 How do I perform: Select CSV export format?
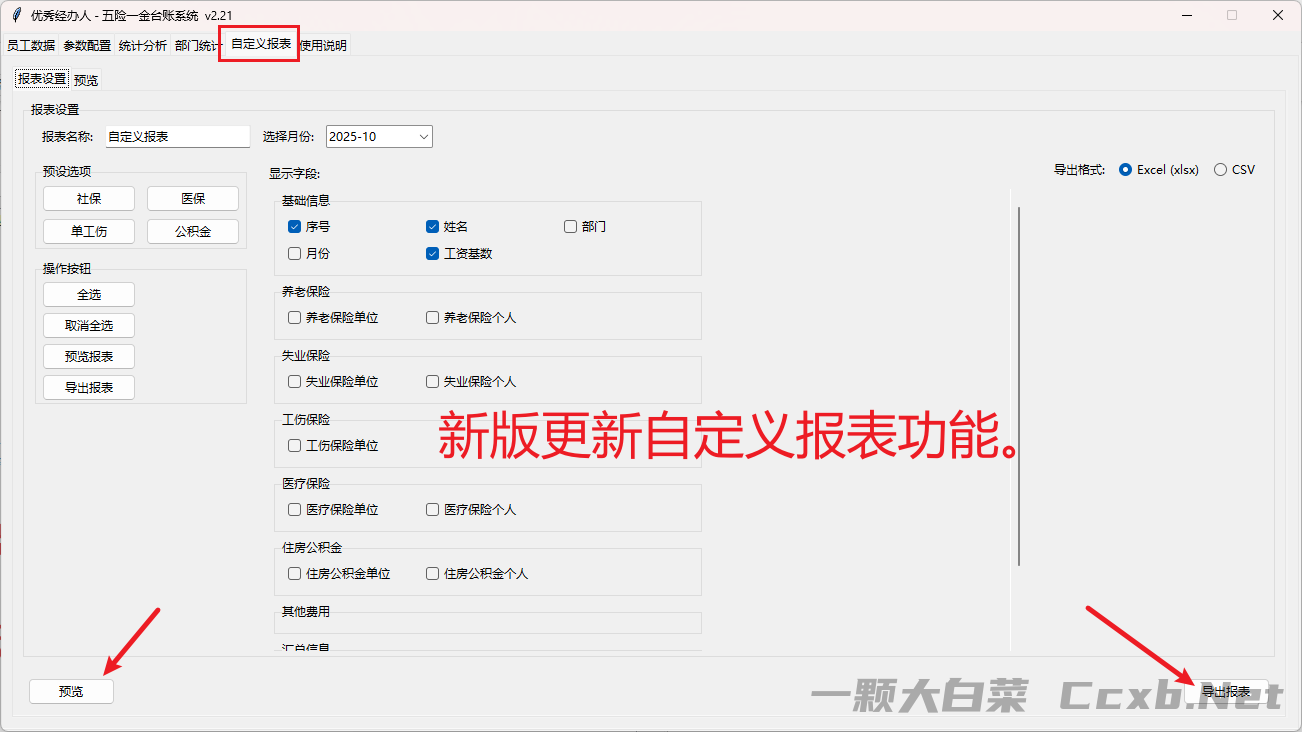(1220, 170)
